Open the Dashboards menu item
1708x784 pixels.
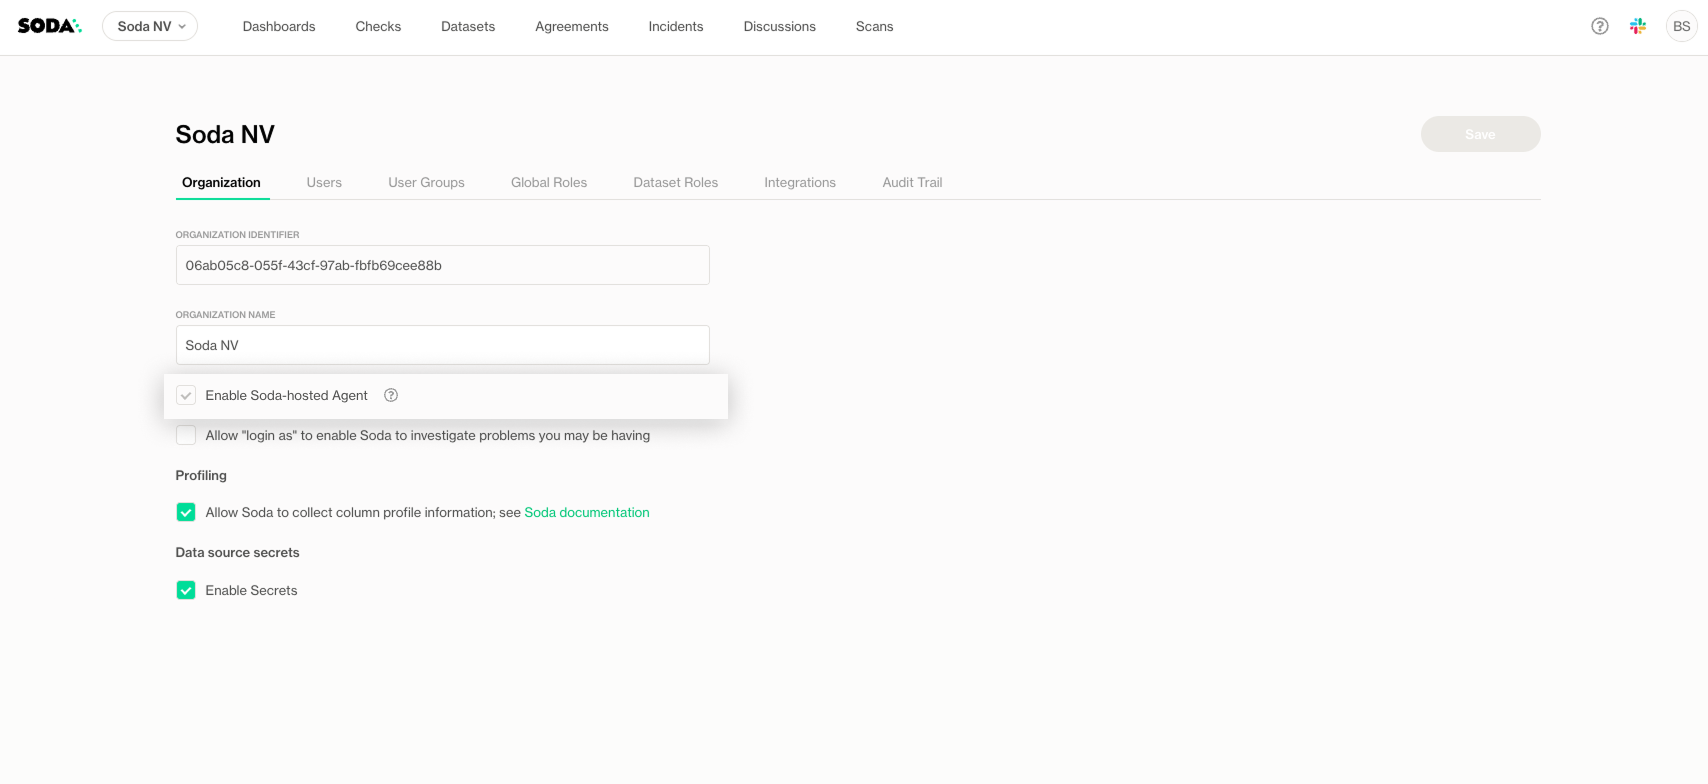pos(279,26)
